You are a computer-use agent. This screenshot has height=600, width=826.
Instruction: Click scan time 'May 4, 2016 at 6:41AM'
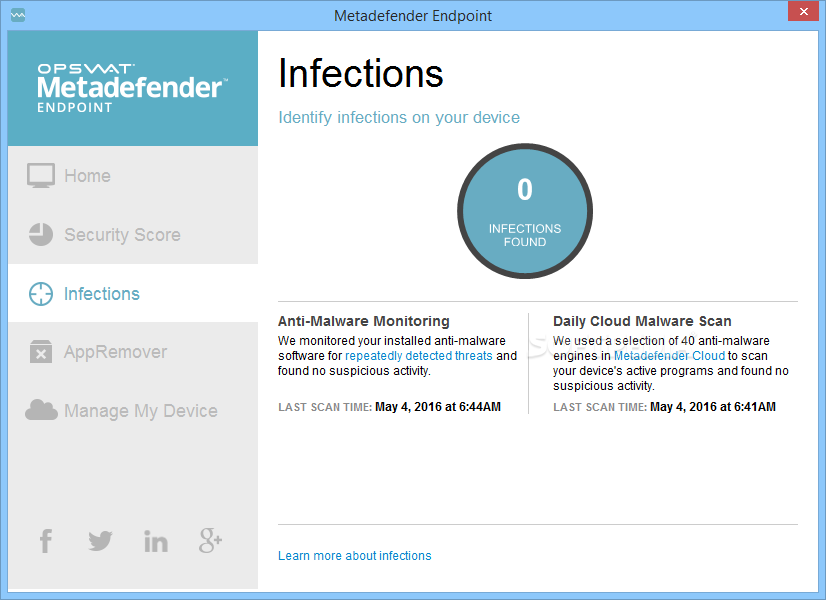click(x=713, y=407)
